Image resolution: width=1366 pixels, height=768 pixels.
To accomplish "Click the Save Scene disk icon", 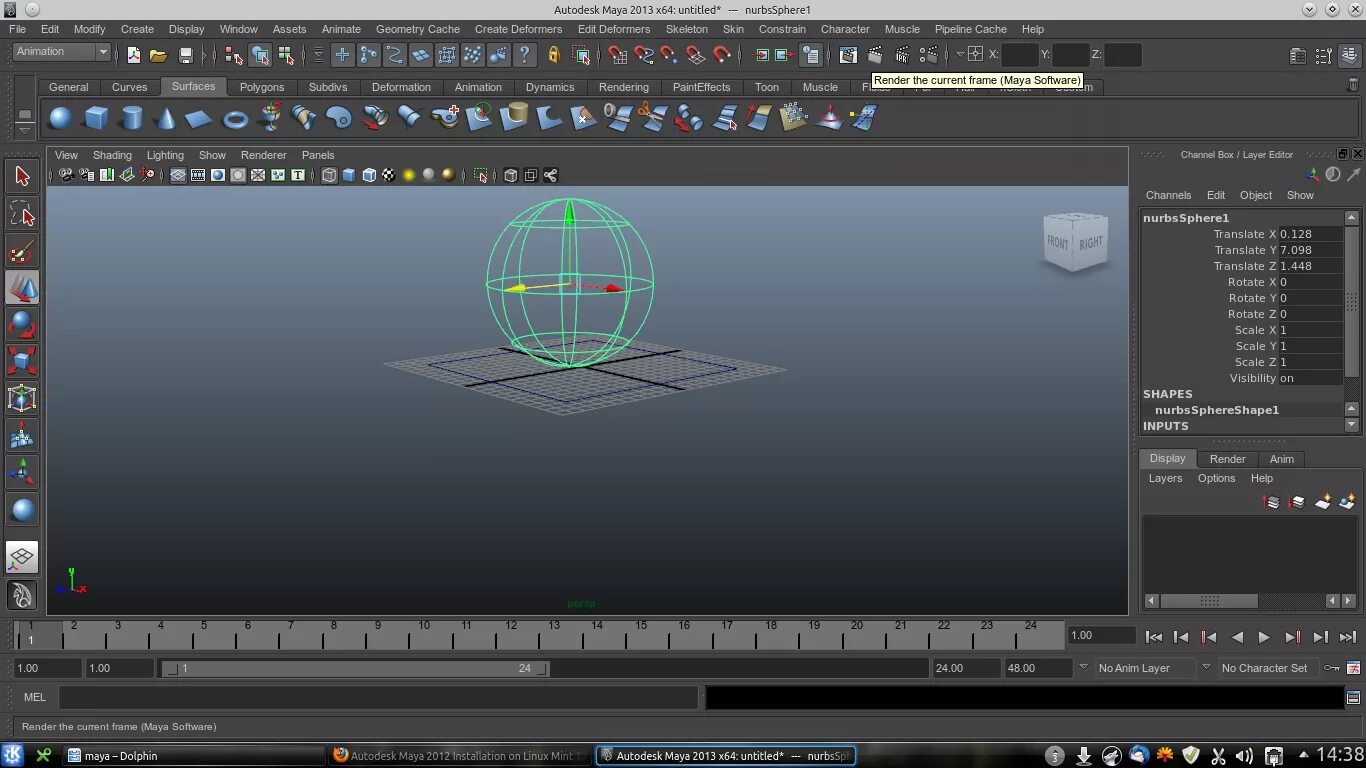I will [185, 55].
